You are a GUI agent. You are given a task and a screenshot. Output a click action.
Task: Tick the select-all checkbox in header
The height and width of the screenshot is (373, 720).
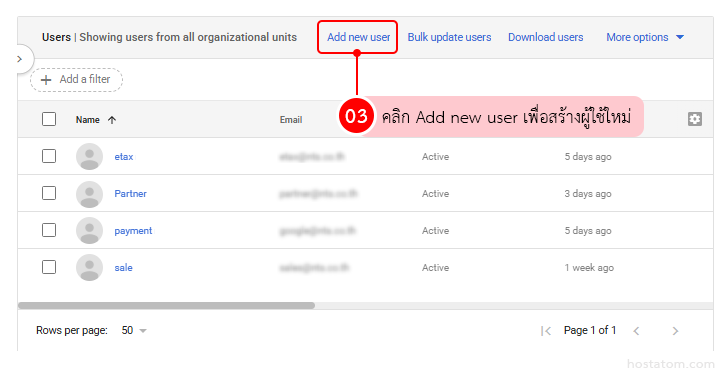point(49,119)
